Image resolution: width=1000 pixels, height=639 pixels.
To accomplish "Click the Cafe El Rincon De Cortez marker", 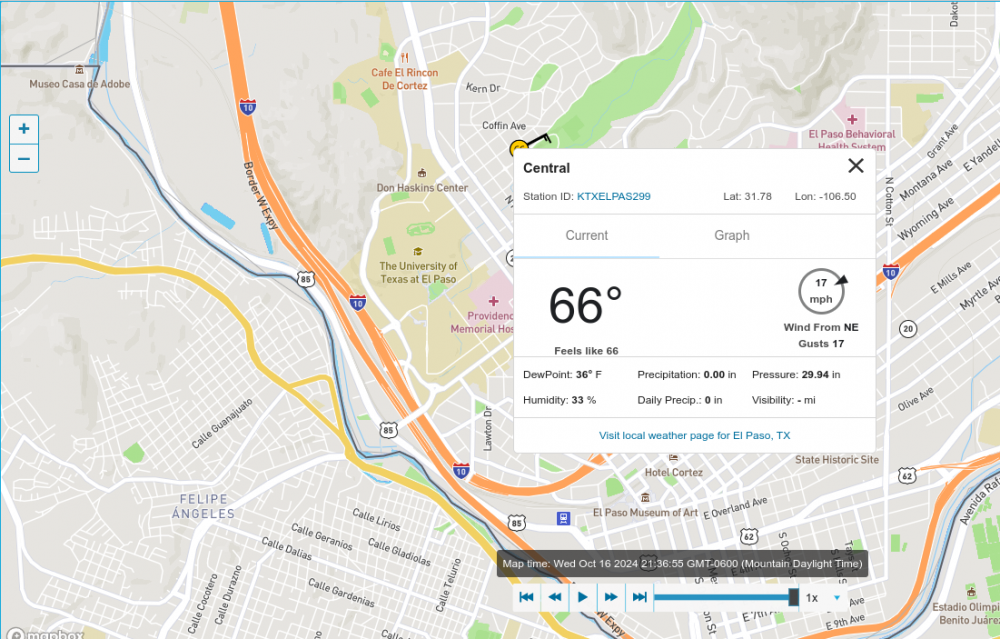I will point(405,57).
